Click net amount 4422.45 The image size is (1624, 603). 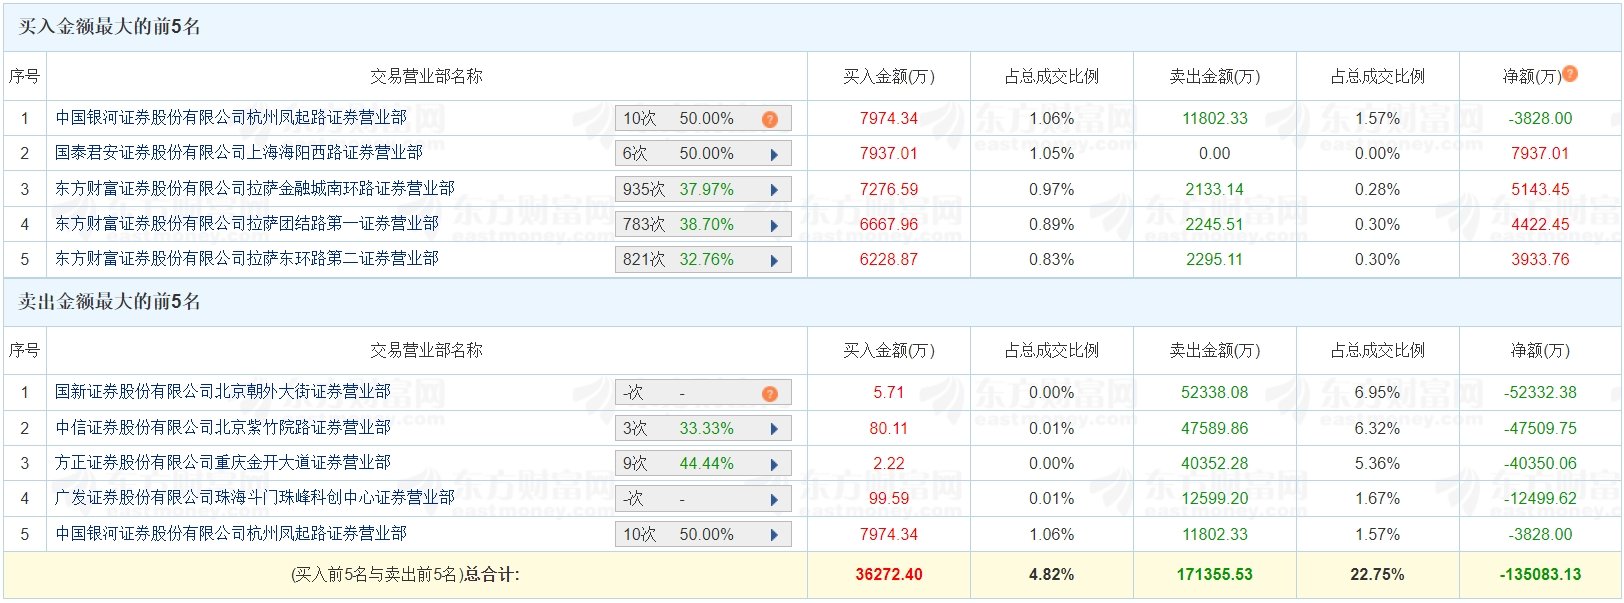[1540, 225]
